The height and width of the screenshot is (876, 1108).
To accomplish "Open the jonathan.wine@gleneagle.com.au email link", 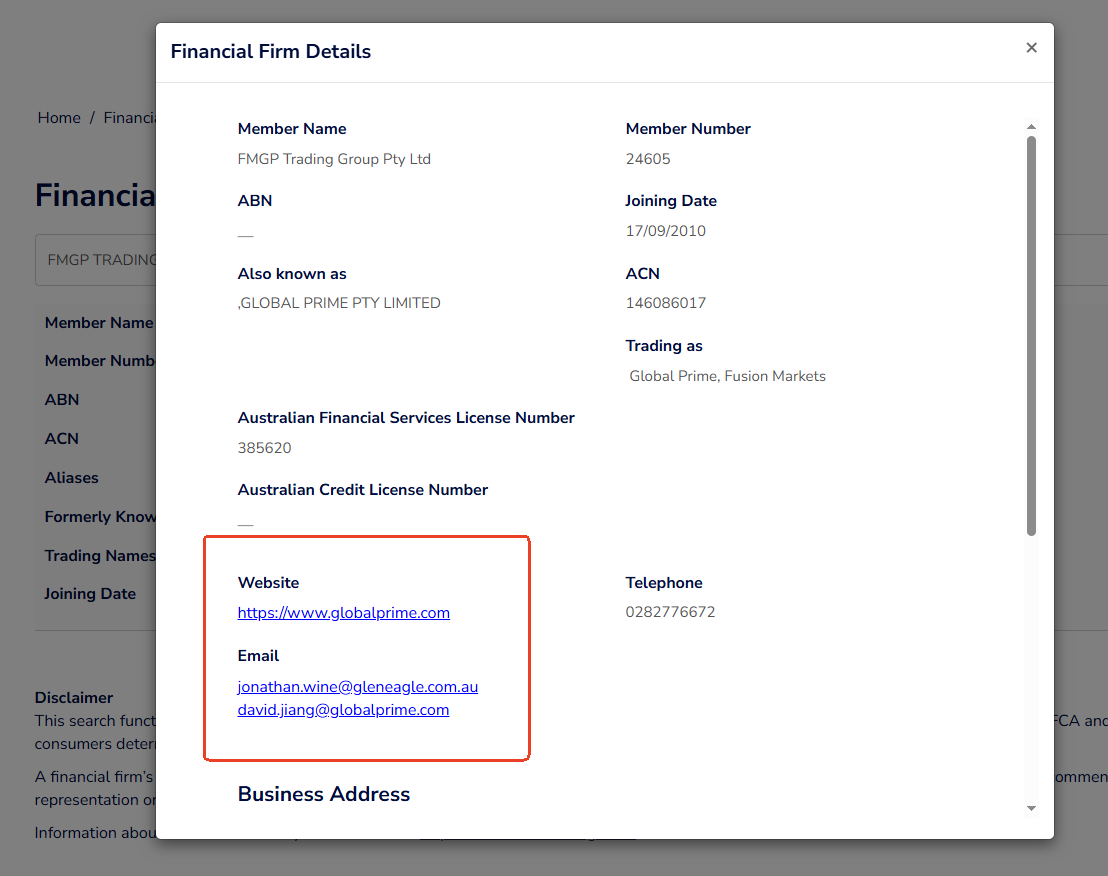I will (358, 687).
